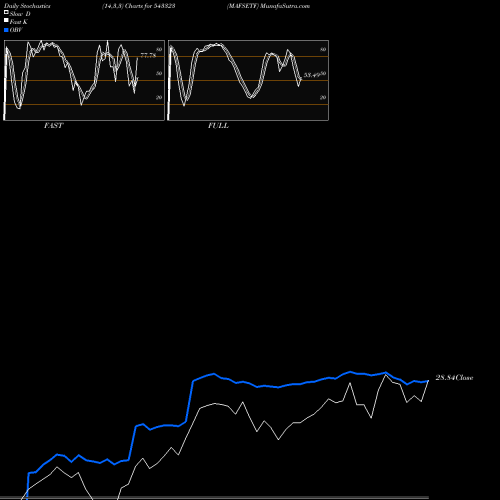Click the 'Daily Stochastics' title text
500x500 pixels.
27,6
